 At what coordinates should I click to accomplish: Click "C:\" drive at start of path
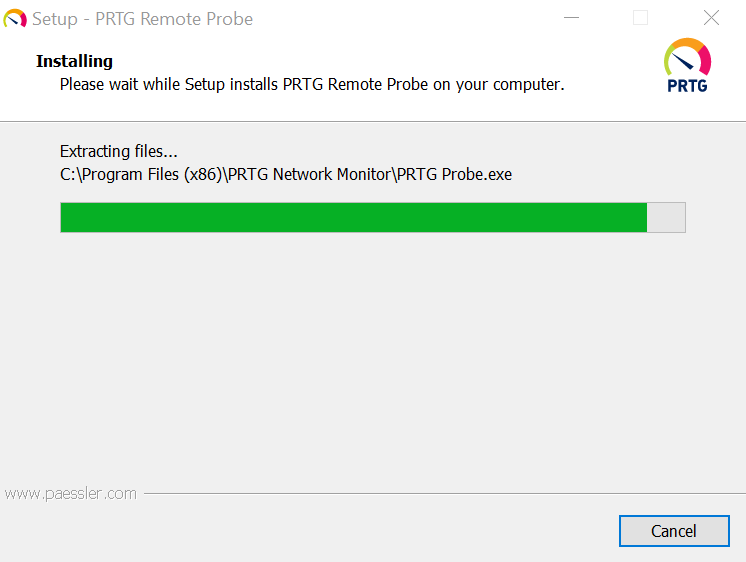(72, 174)
